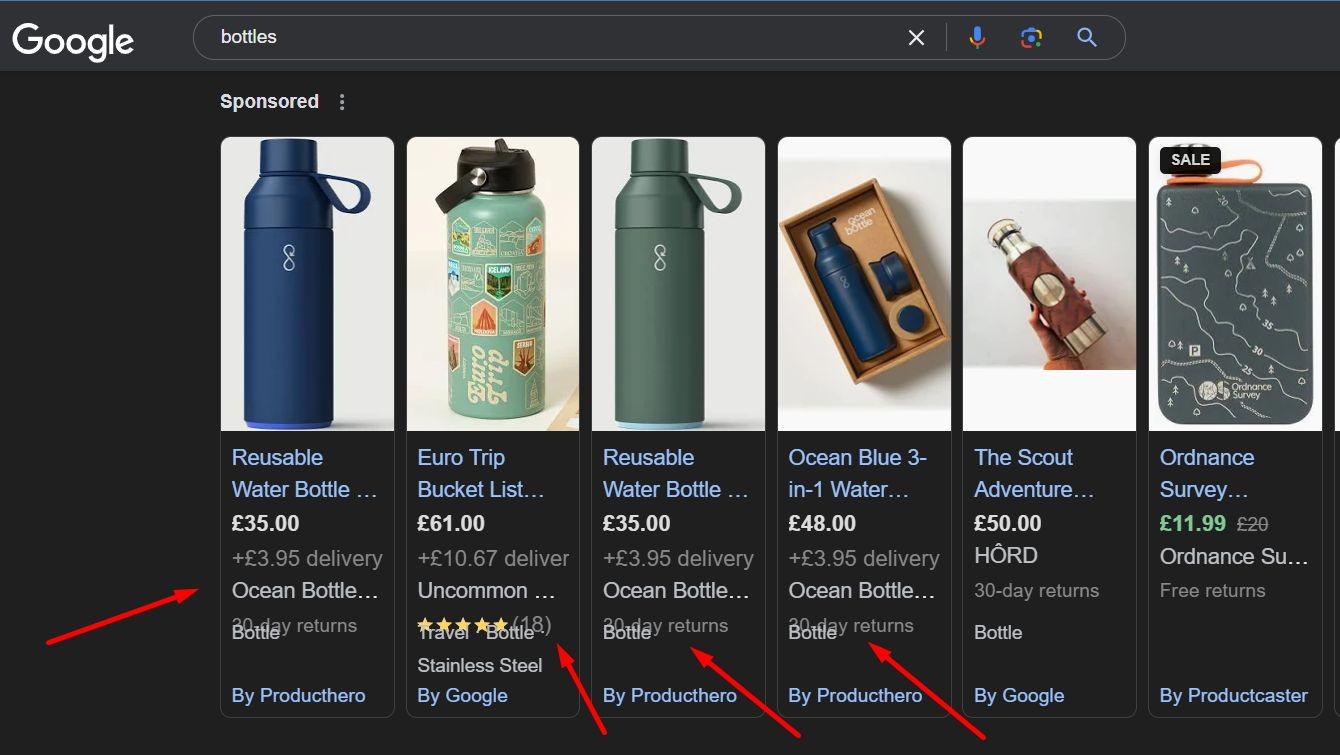Click the "Ordnance Su…" seller name
The image size is (1340, 755).
point(1234,556)
